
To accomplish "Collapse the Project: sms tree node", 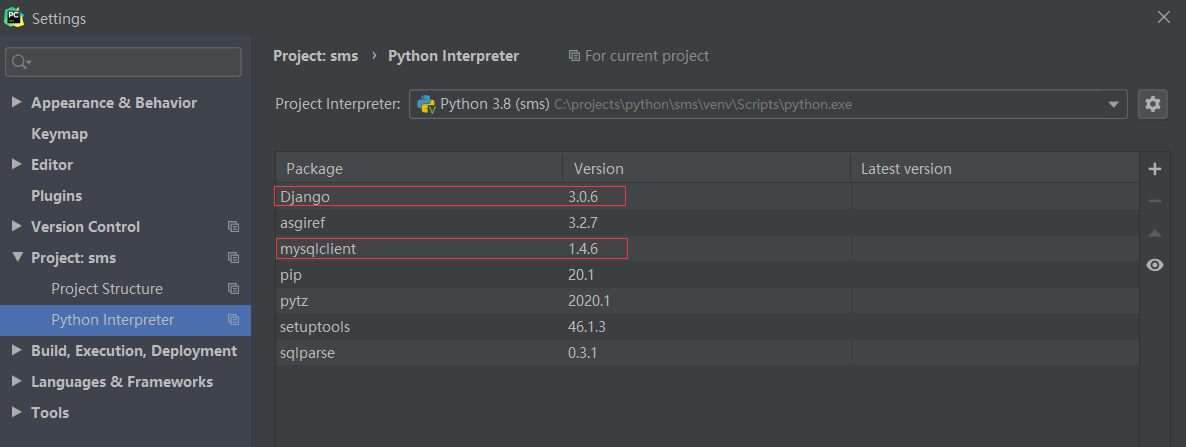I will [16, 258].
